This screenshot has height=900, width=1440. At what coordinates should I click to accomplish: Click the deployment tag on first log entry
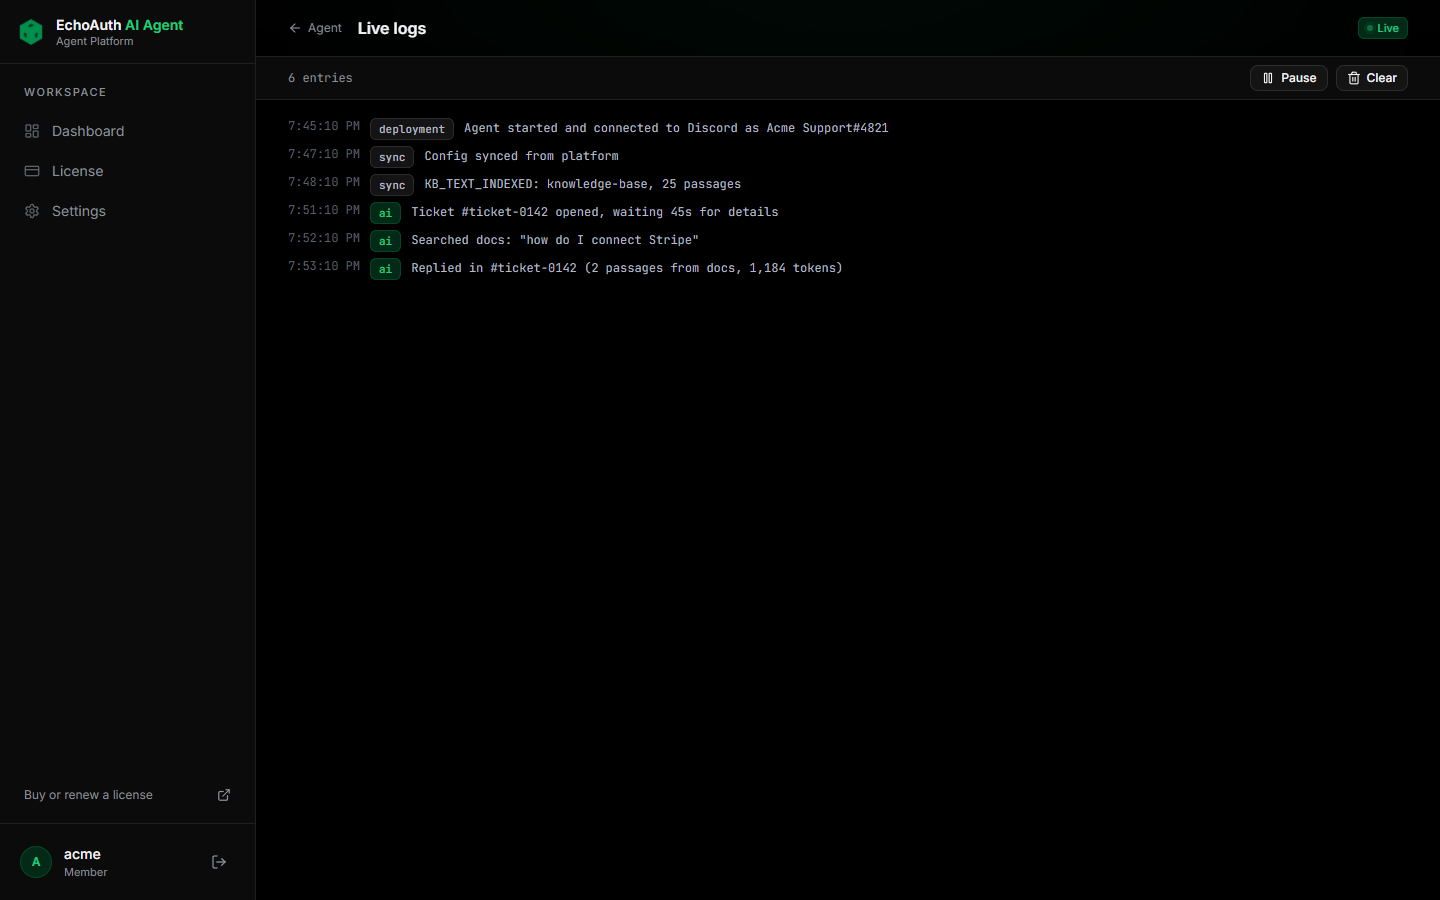(x=412, y=129)
